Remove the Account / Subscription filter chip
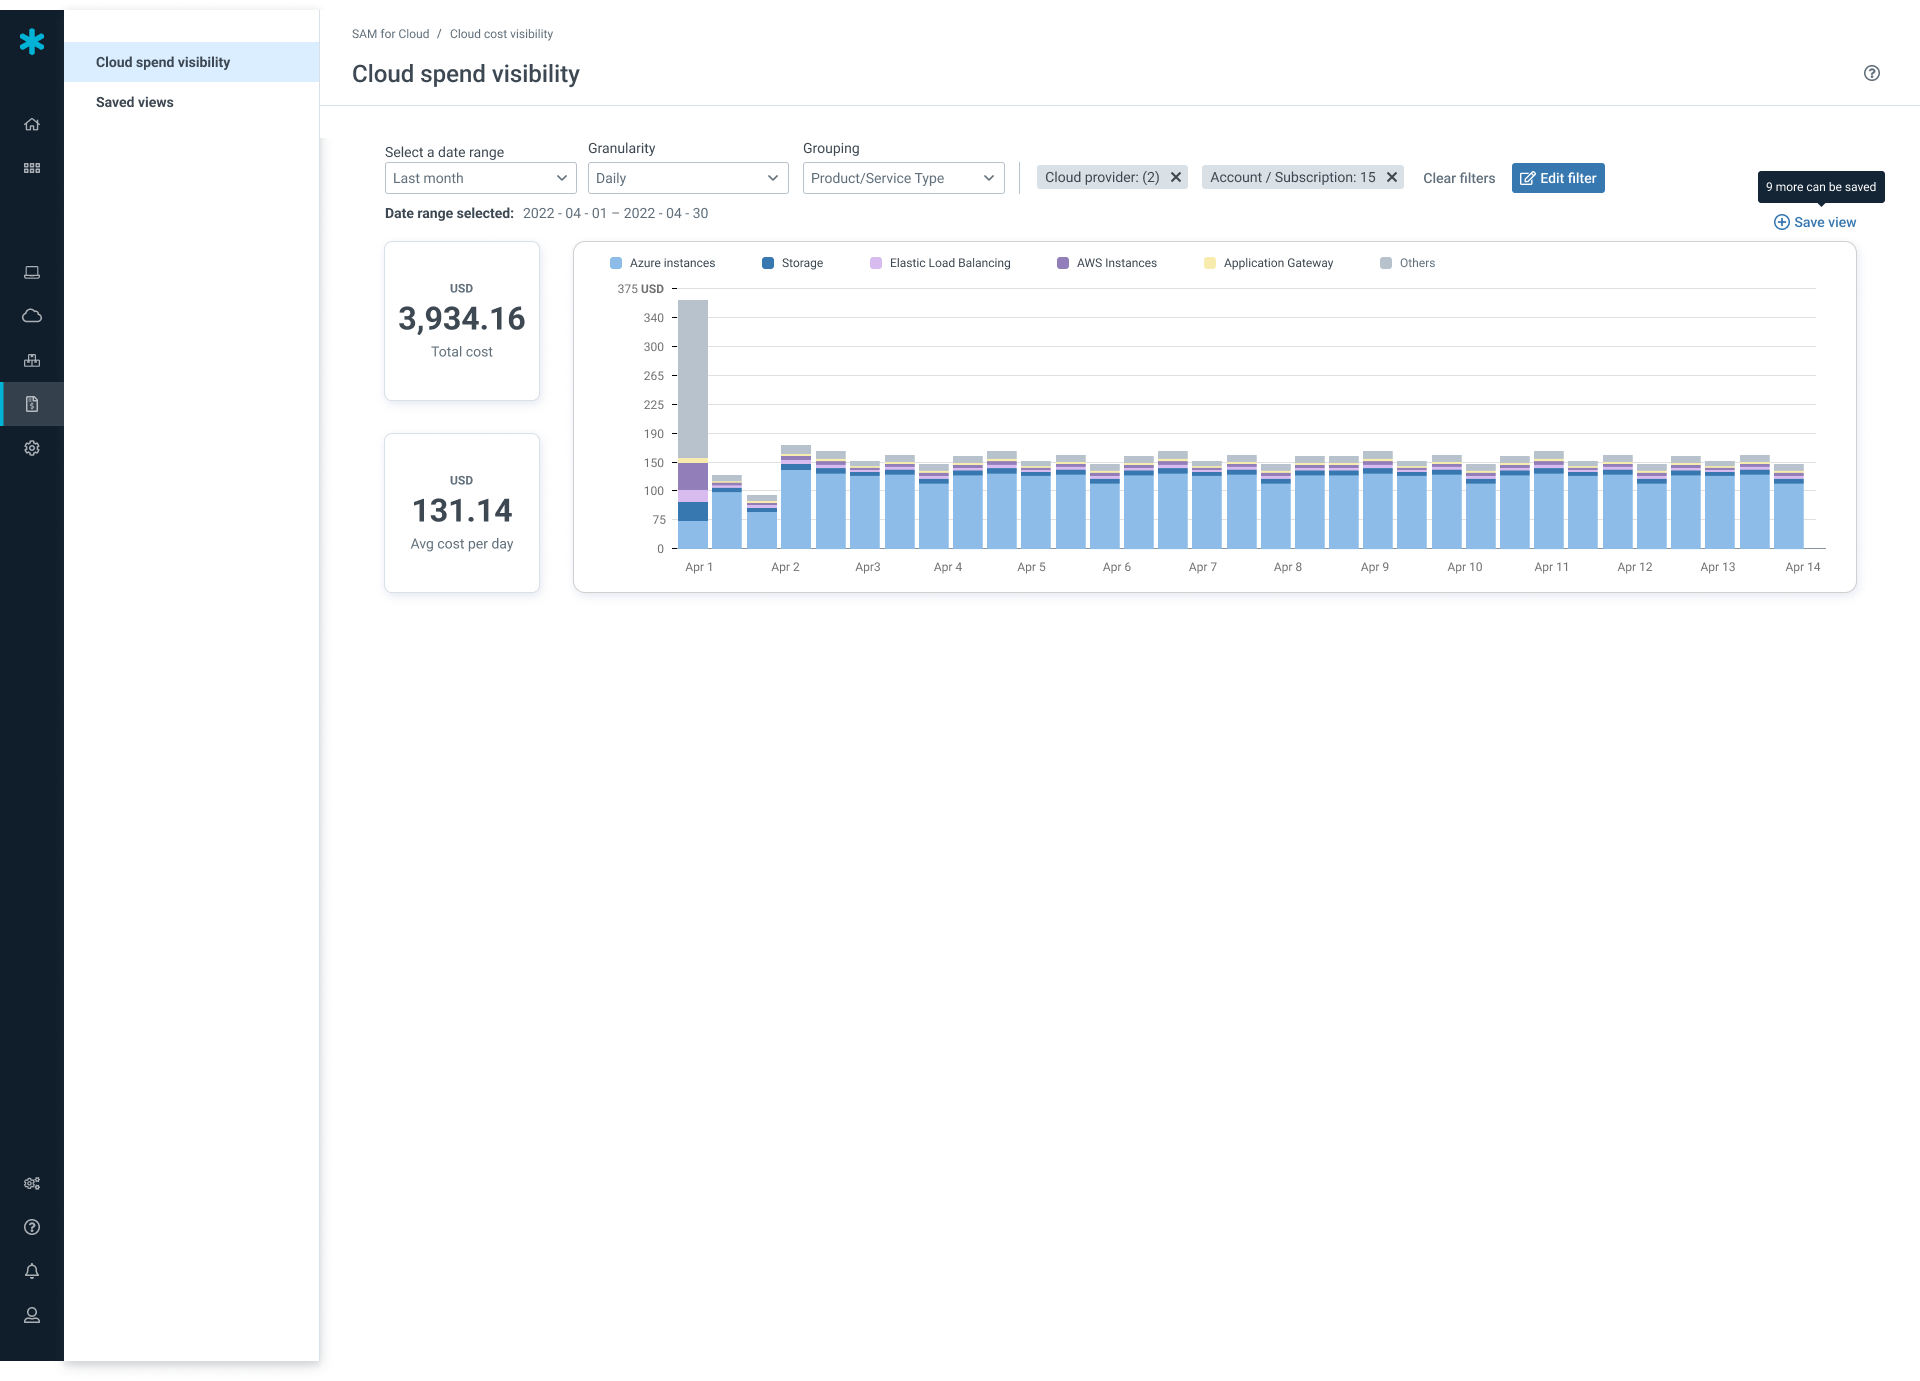Viewport: 1920px width, 1381px height. coord(1391,177)
